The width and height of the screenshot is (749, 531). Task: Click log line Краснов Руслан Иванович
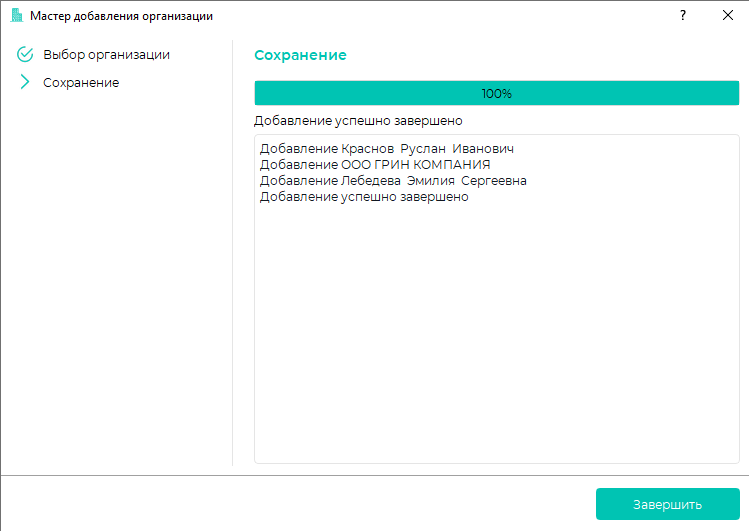(386, 149)
